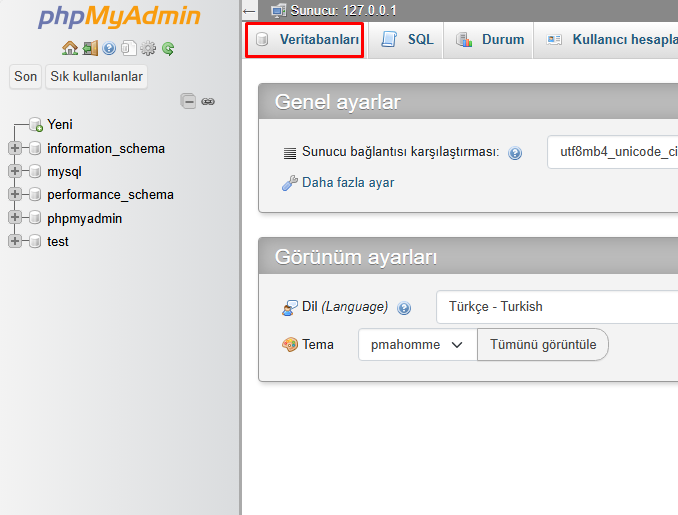This screenshot has height=515, width=678.
Task: Open the MySQL documentation pages icon
Action: click(x=128, y=48)
